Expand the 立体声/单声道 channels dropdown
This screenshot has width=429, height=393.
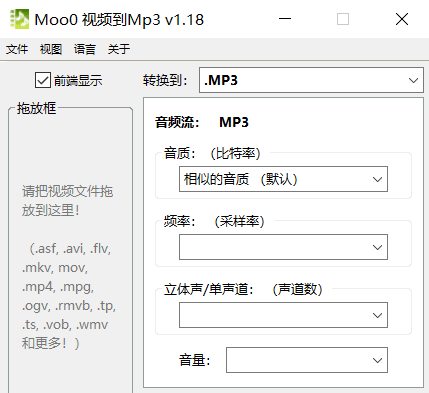click(x=283, y=315)
